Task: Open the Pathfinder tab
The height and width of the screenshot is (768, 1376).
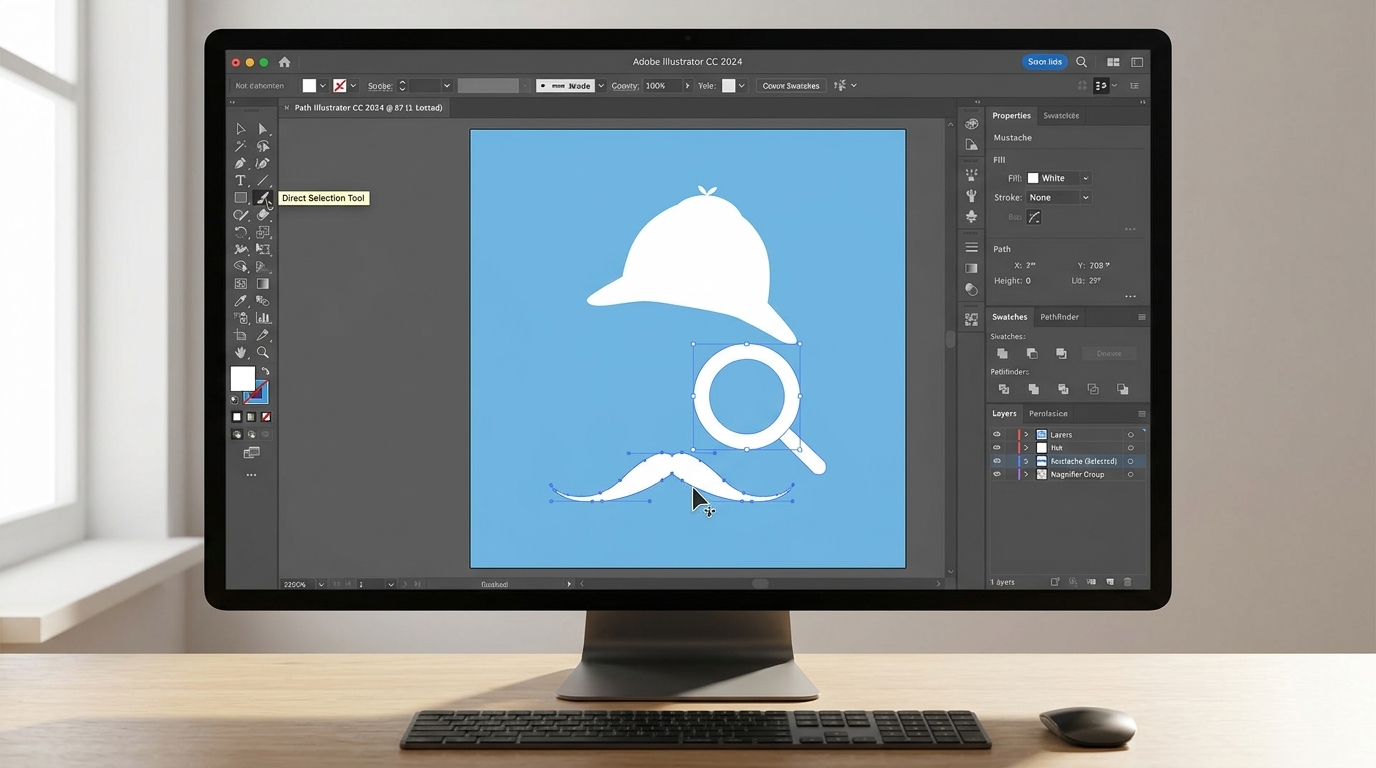Action: (1059, 317)
